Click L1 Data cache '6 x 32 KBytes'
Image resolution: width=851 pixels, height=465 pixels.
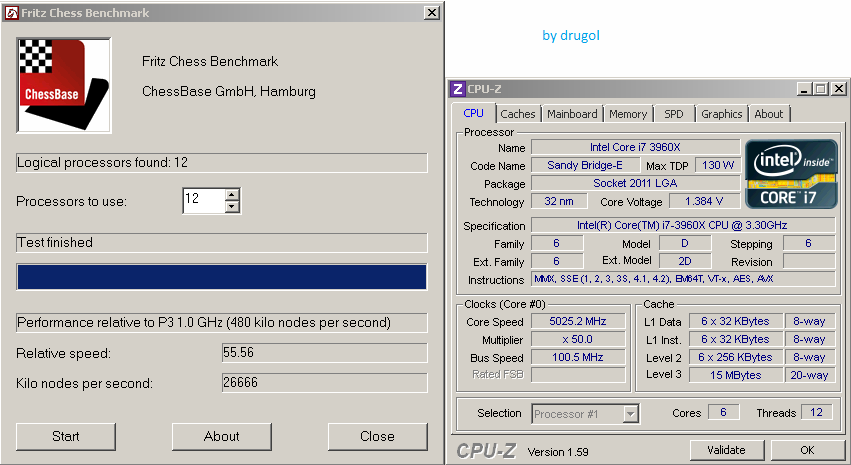coord(735,321)
